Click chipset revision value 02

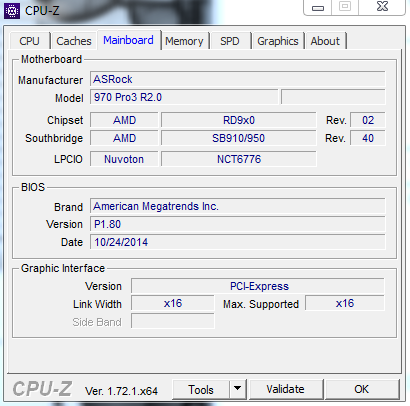pos(368,120)
